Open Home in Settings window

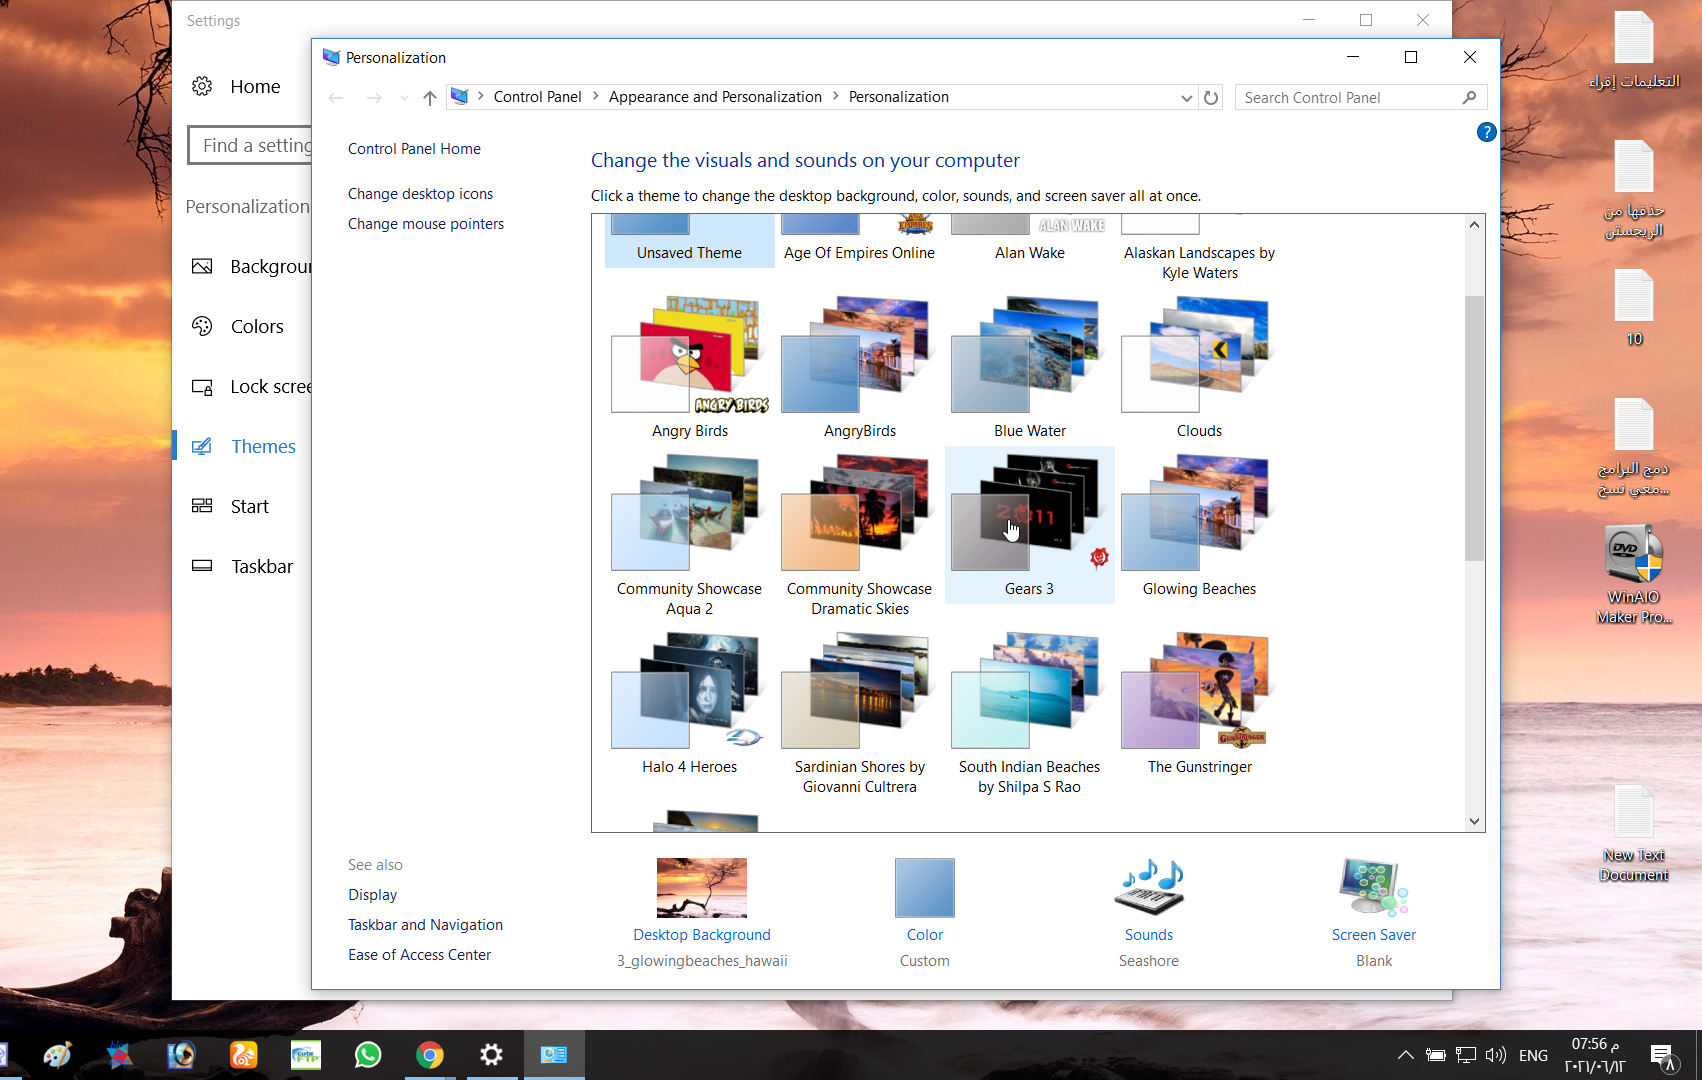click(x=242, y=87)
